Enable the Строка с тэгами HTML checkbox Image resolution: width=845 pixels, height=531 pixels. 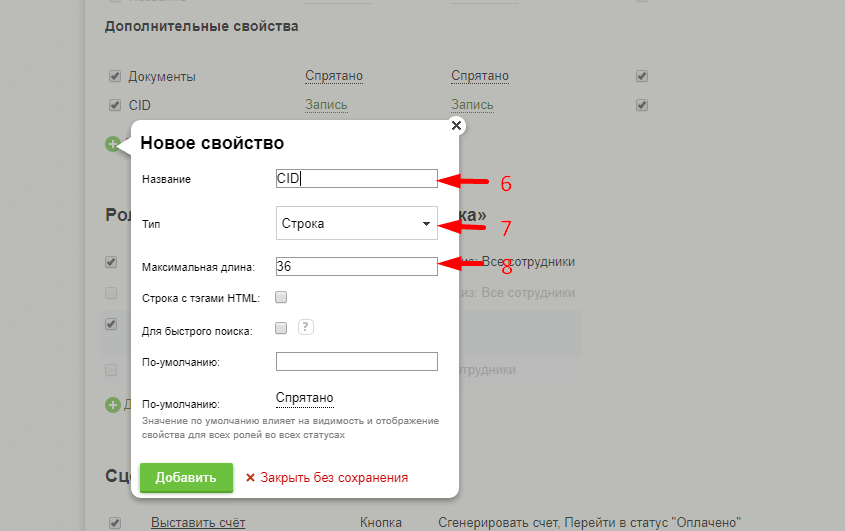[x=281, y=297]
